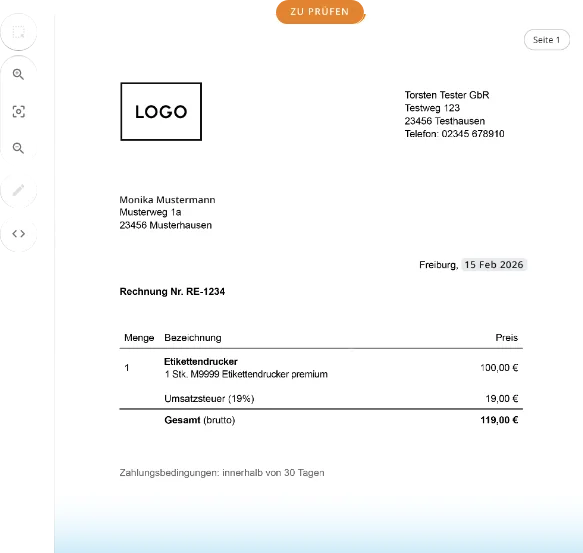The height and width of the screenshot is (553, 583).
Task: Click the Umsatzsteuer amount 19,00 €
Action: (502, 399)
